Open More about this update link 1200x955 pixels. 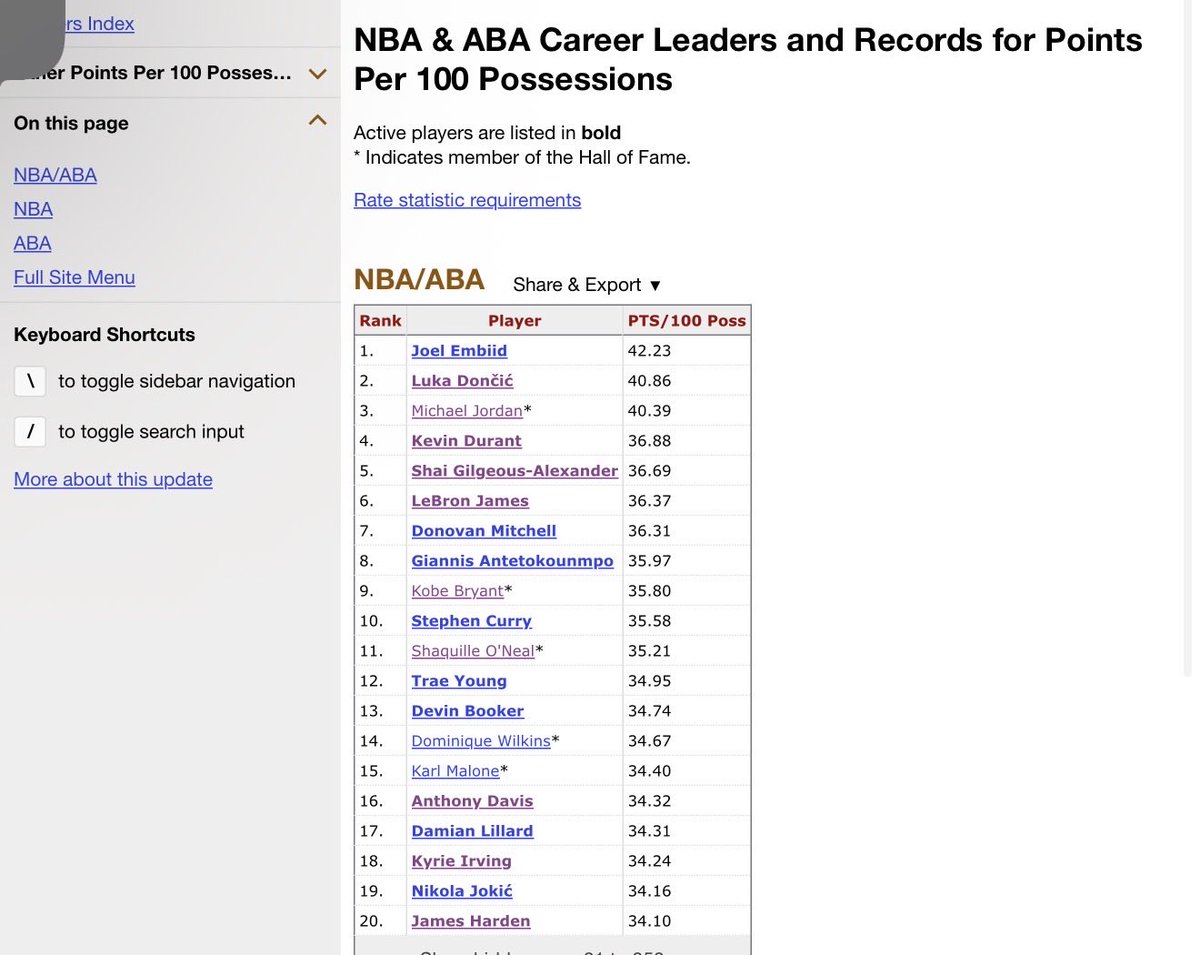[113, 479]
